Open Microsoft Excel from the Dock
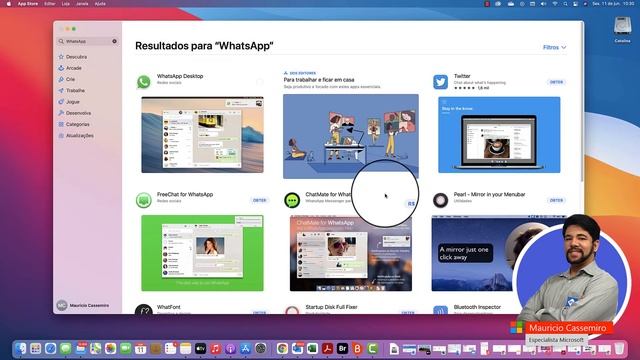Image resolution: width=640 pixels, height=360 pixels. (312, 349)
